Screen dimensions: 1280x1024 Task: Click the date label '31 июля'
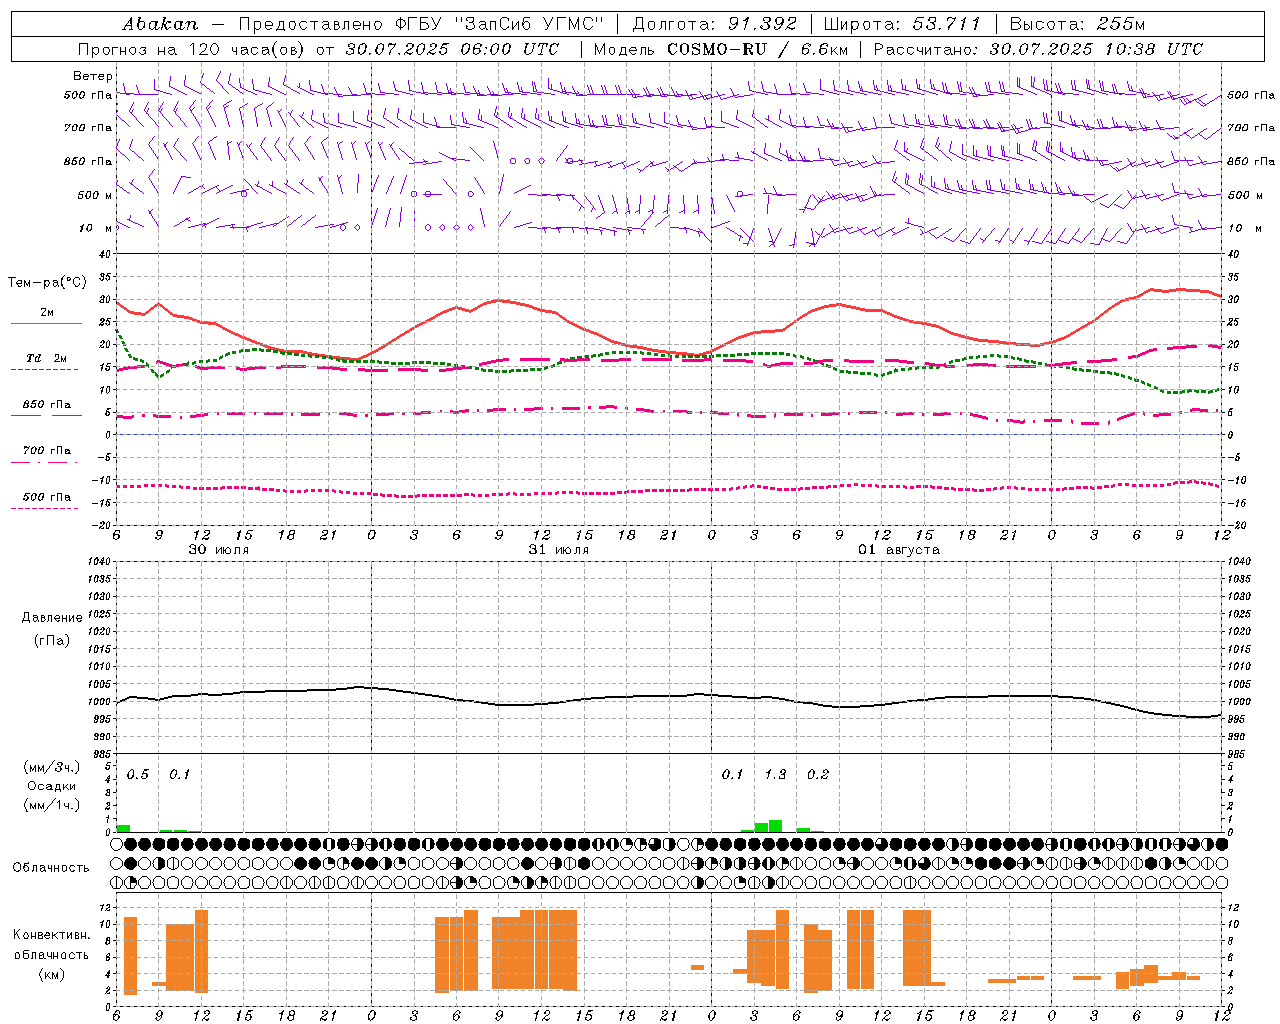(559, 550)
